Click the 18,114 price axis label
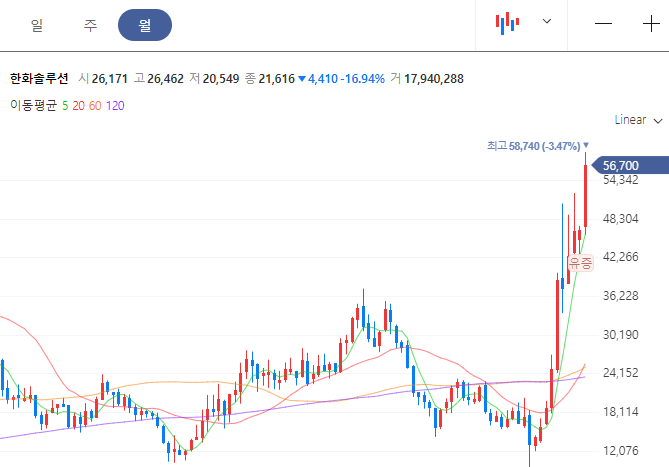 620,412
